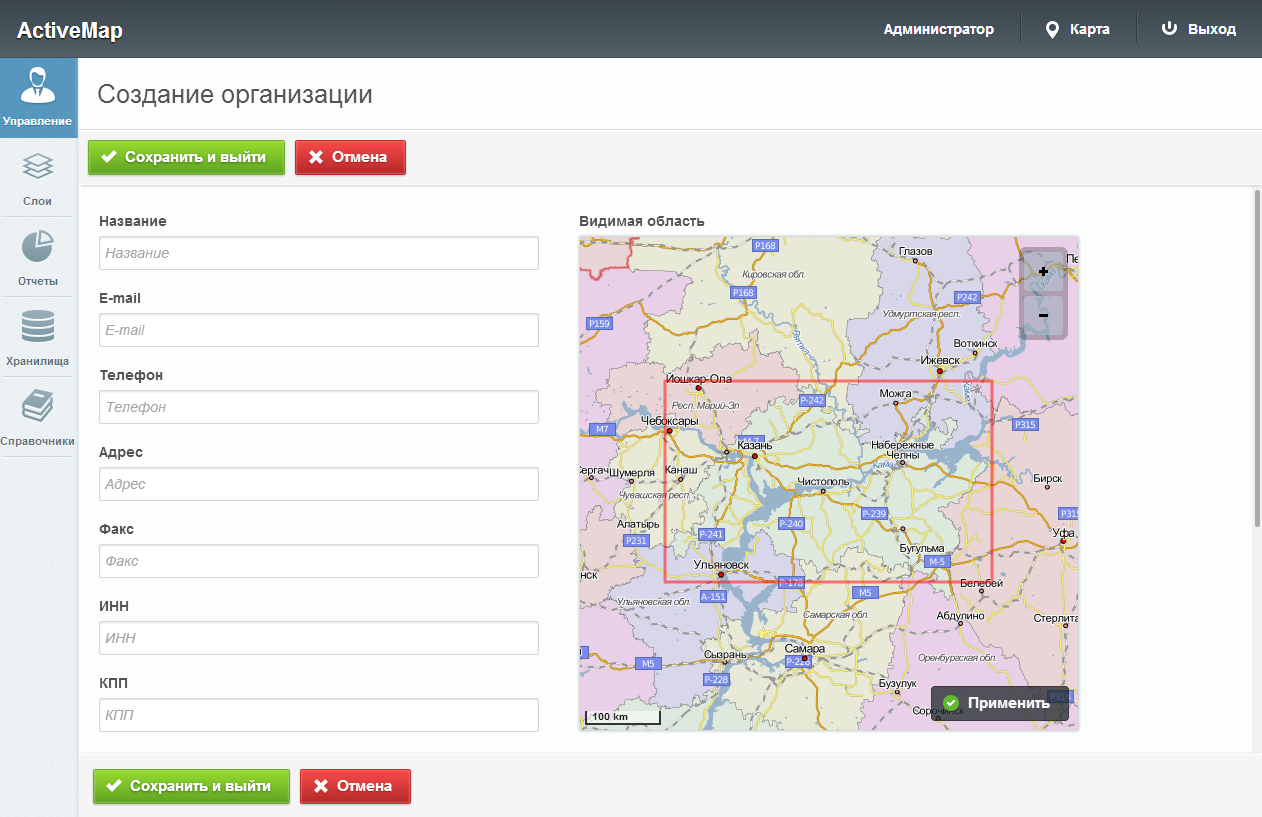
Task: Click bottom Сохранить и выйти button
Action: point(191,786)
